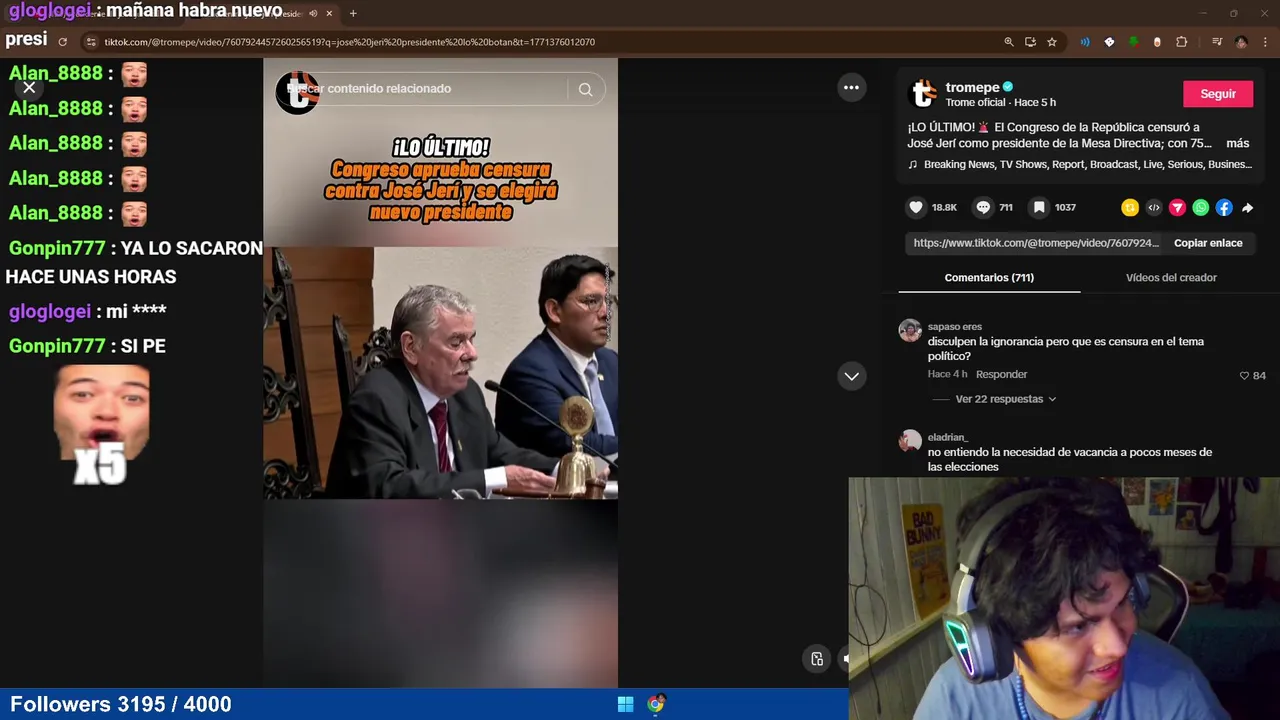The width and height of the screenshot is (1280, 720).
Task: Click the search magnifier in related content bar
Action: [x=585, y=89]
